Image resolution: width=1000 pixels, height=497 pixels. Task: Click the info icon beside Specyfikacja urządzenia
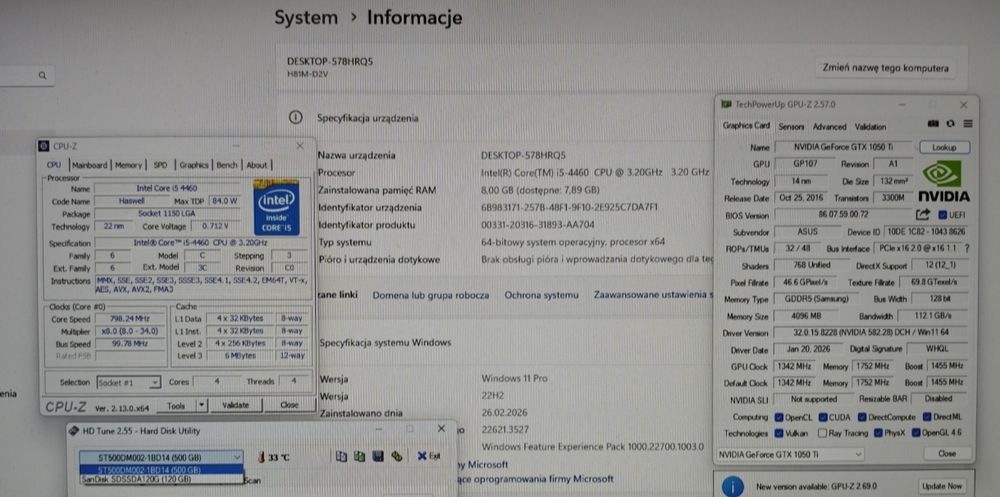pyautogui.click(x=295, y=117)
